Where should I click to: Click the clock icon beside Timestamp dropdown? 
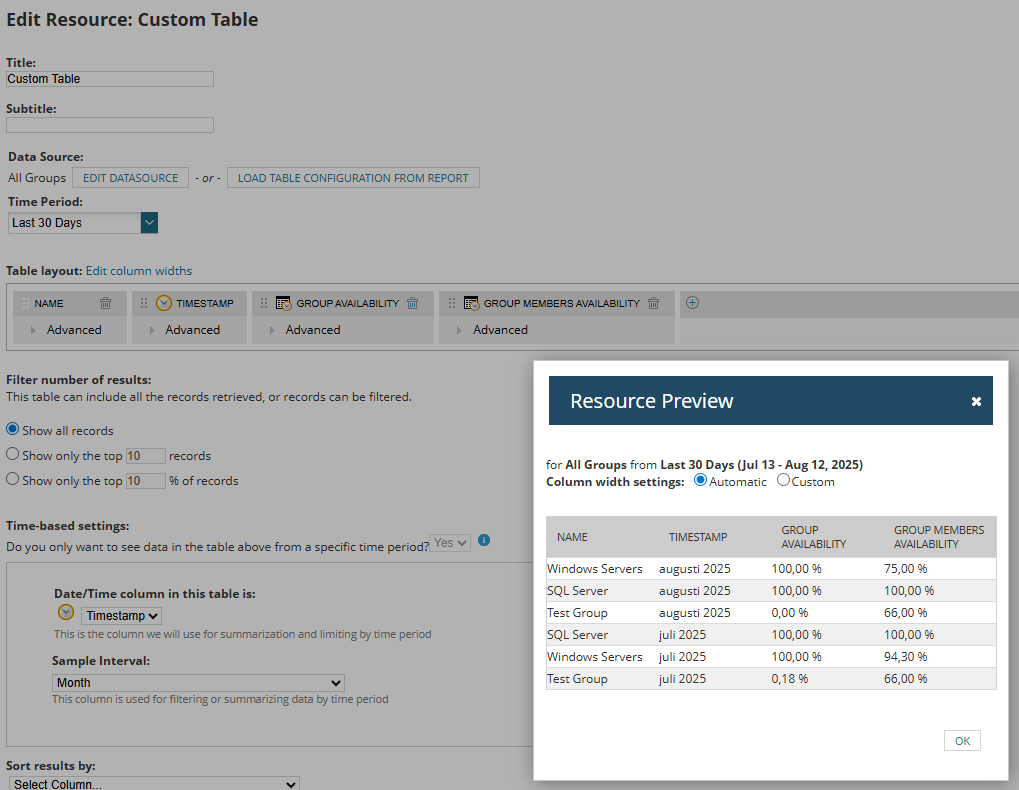[66, 612]
